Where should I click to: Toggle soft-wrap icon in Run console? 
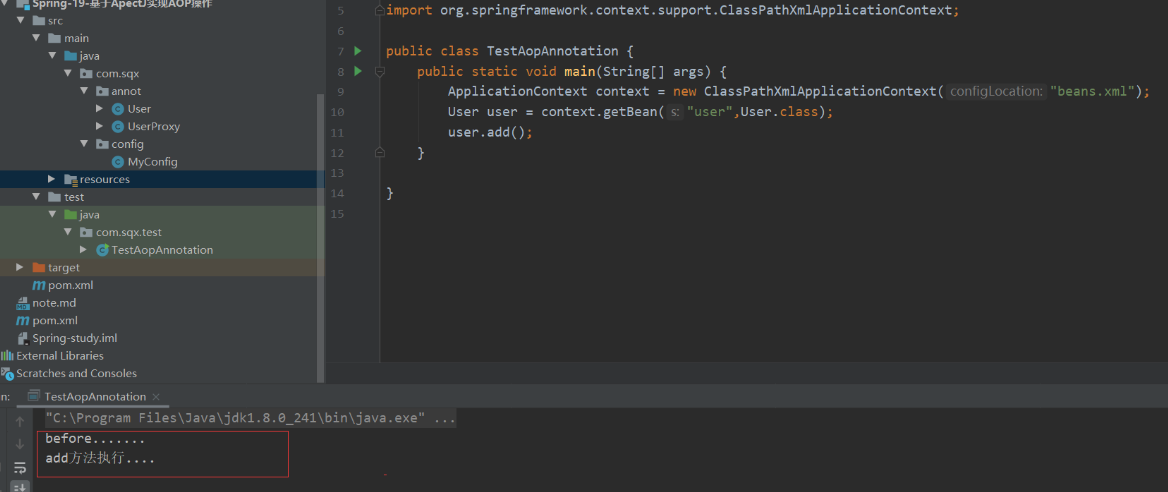[x=20, y=467]
